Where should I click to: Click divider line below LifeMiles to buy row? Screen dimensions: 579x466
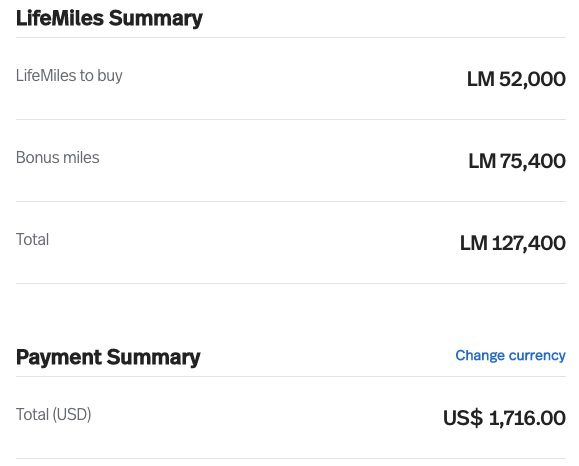pos(291,119)
